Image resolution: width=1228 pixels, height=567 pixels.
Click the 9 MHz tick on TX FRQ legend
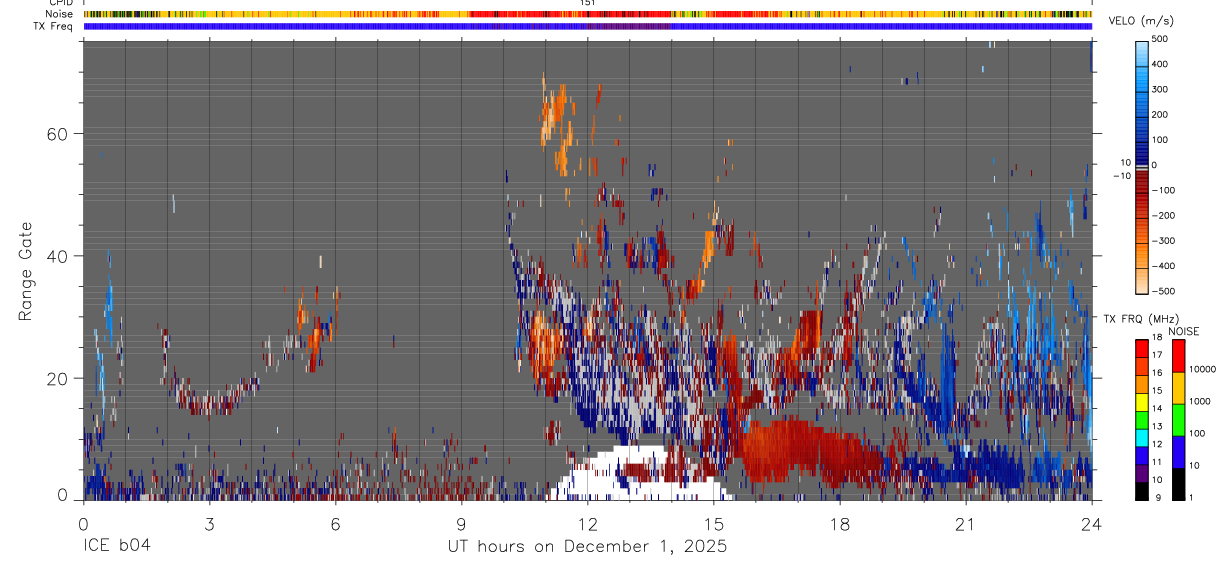[x=1157, y=497]
